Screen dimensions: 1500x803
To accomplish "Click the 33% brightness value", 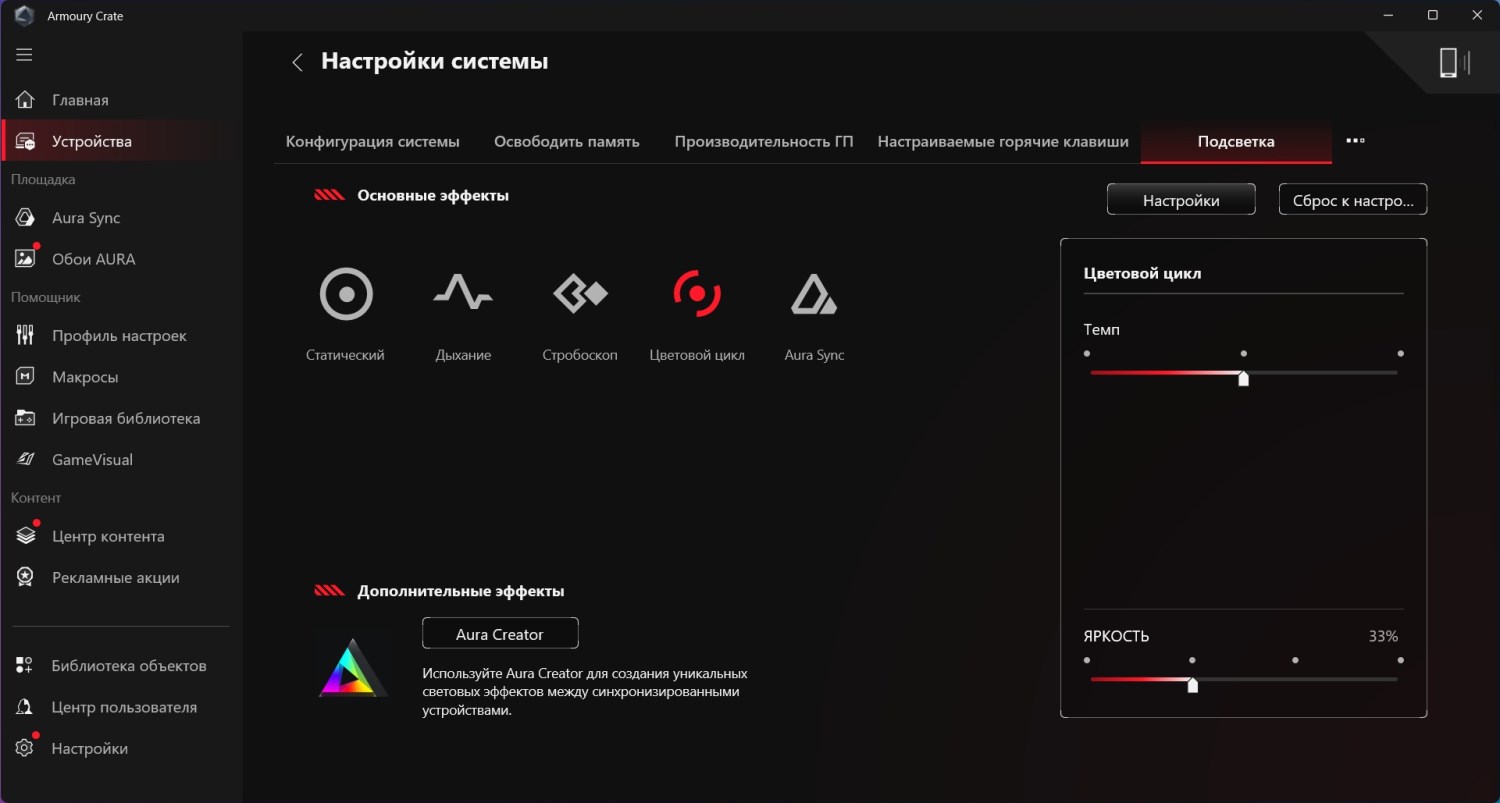I will click(x=1383, y=636).
